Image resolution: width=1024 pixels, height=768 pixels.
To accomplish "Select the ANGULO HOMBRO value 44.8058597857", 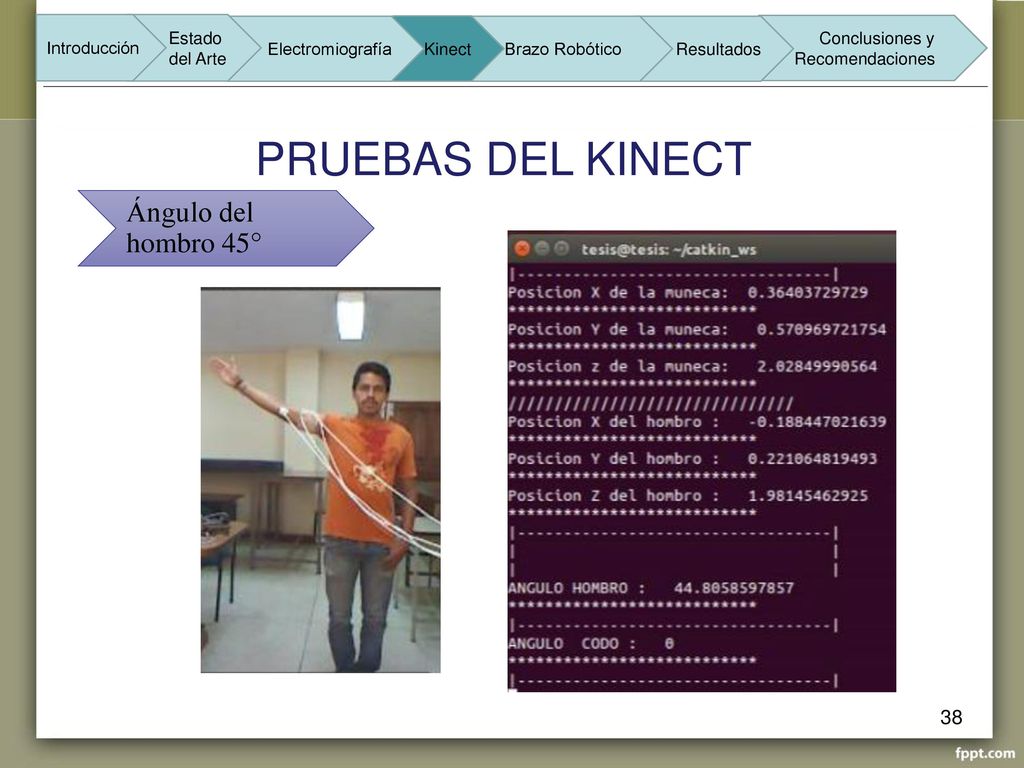I will pyautogui.click(x=733, y=588).
